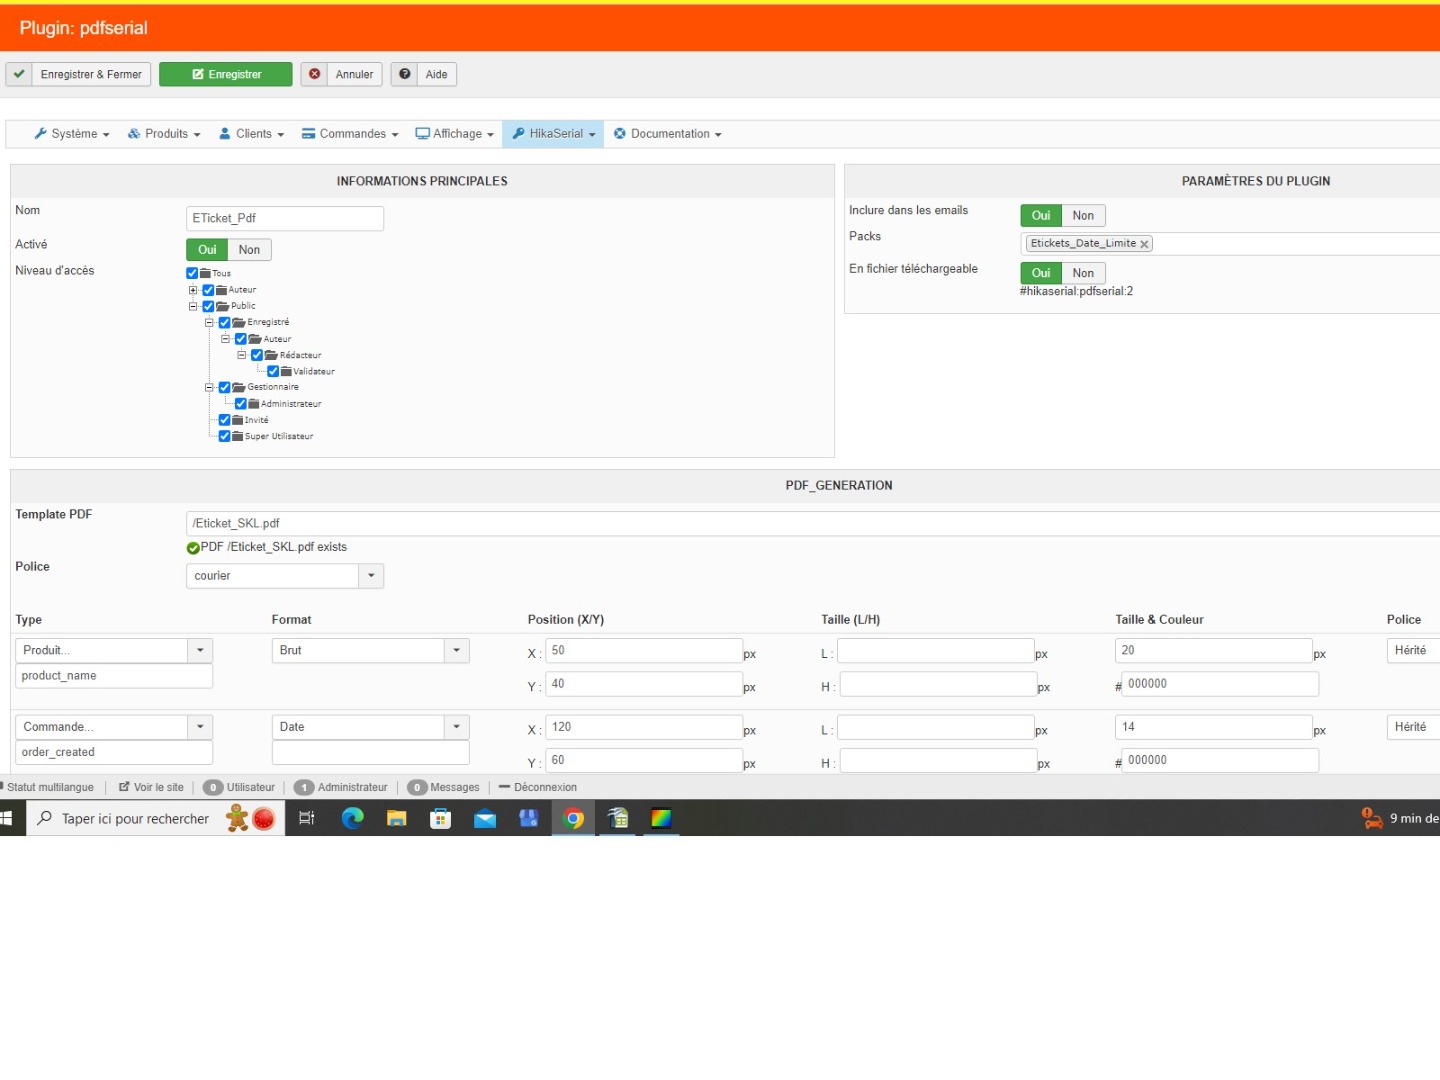Viewport: 1440px width, 1080px height.
Task: Click the 1 badge beside Administrateur
Action: [304, 788]
